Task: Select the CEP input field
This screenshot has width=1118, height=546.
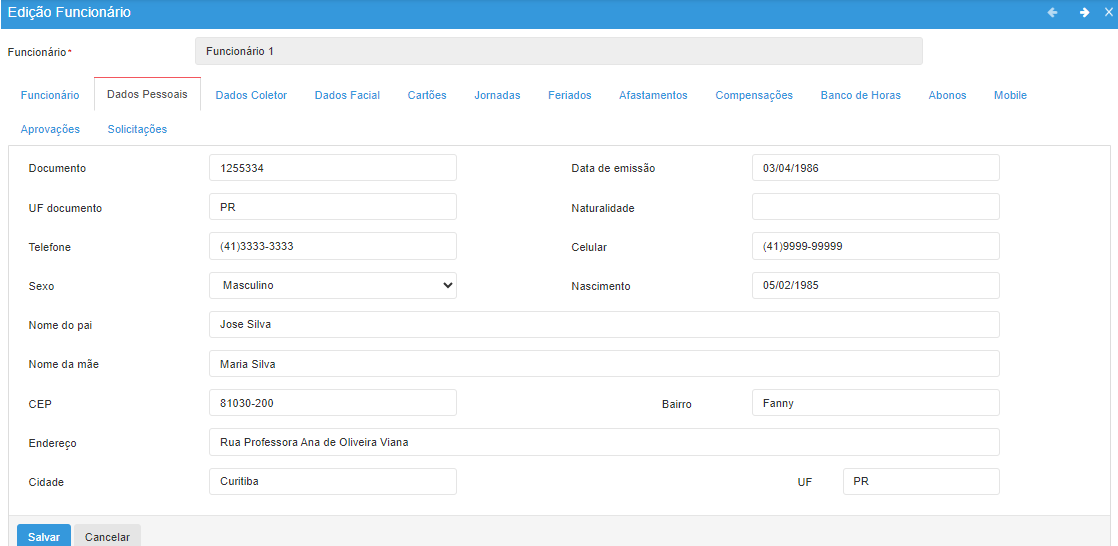Action: 333,403
